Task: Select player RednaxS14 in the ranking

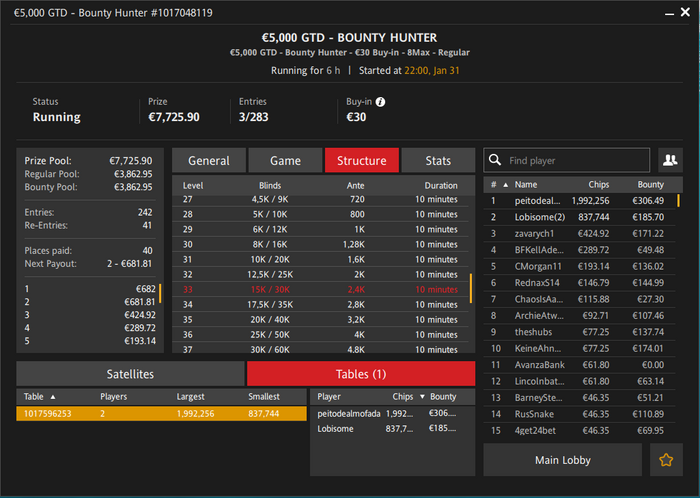Action: click(579, 282)
